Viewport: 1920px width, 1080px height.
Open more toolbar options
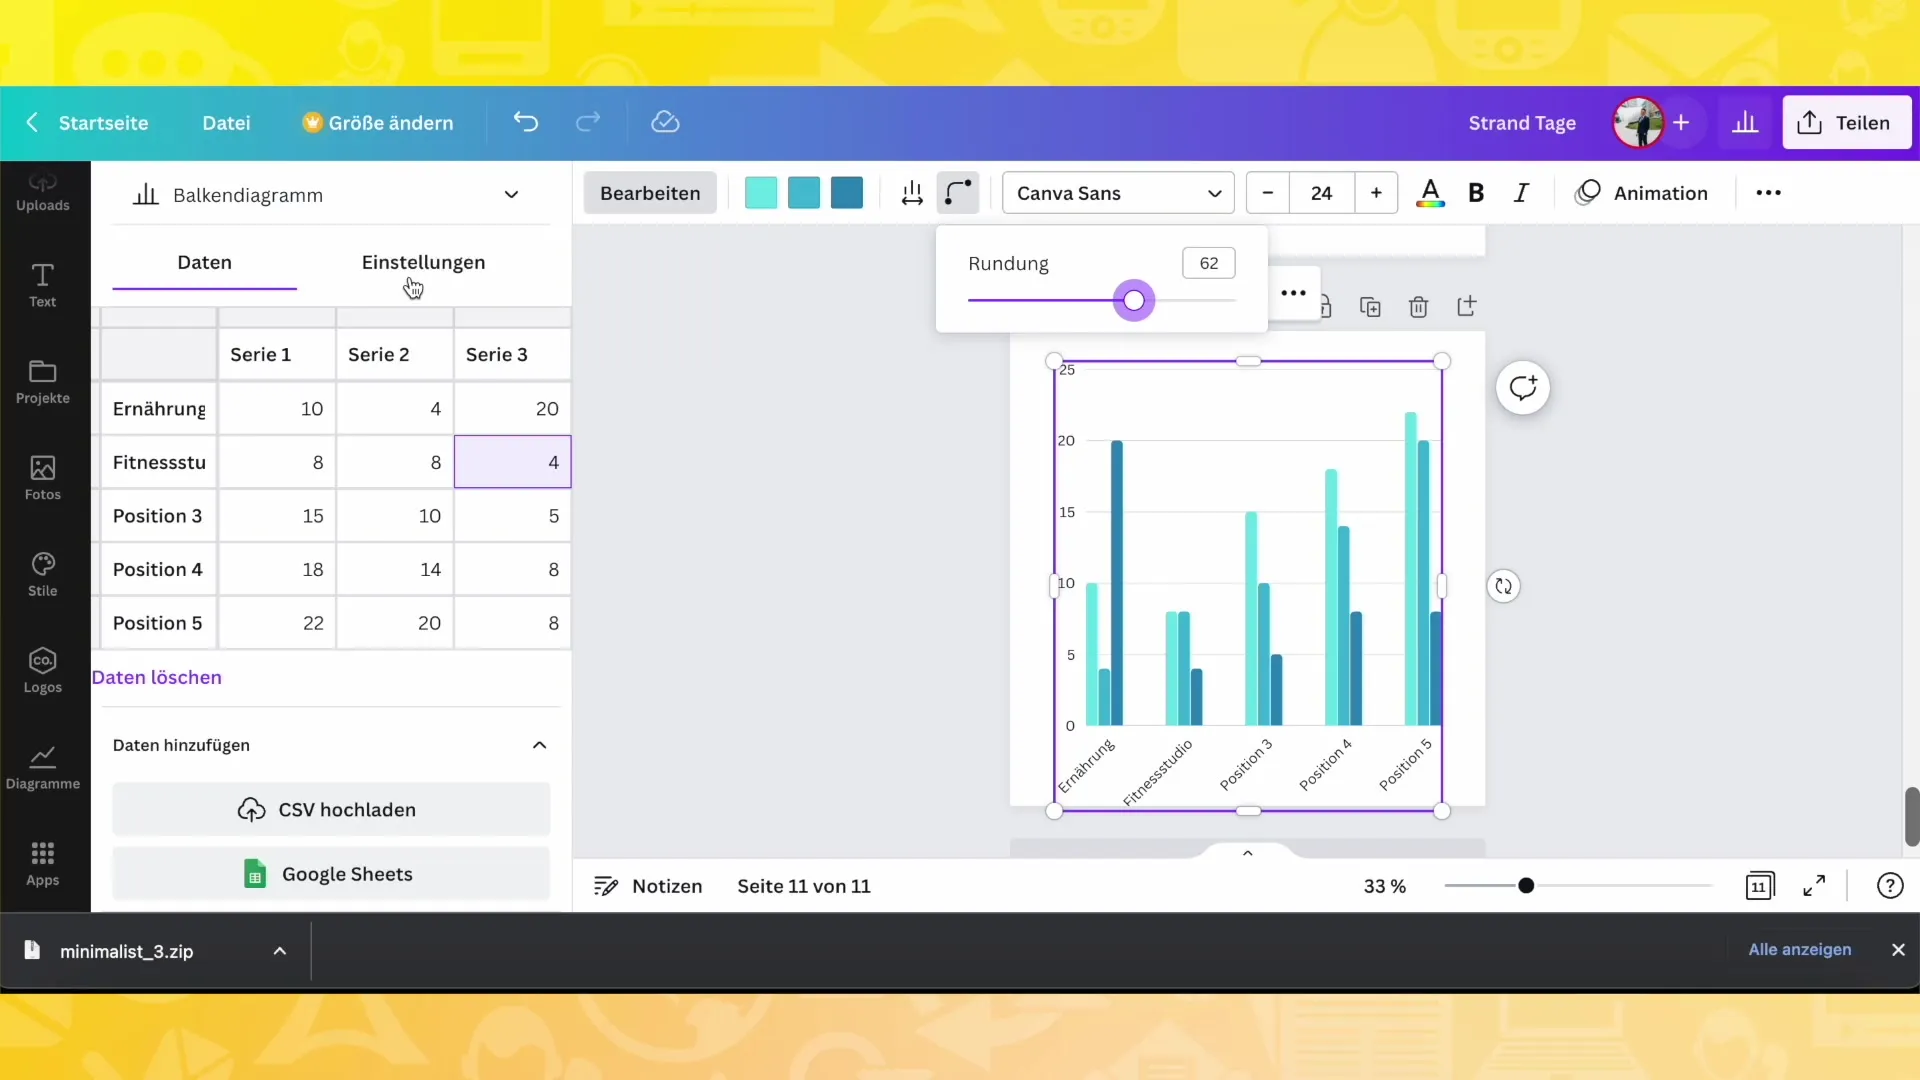[1768, 193]
